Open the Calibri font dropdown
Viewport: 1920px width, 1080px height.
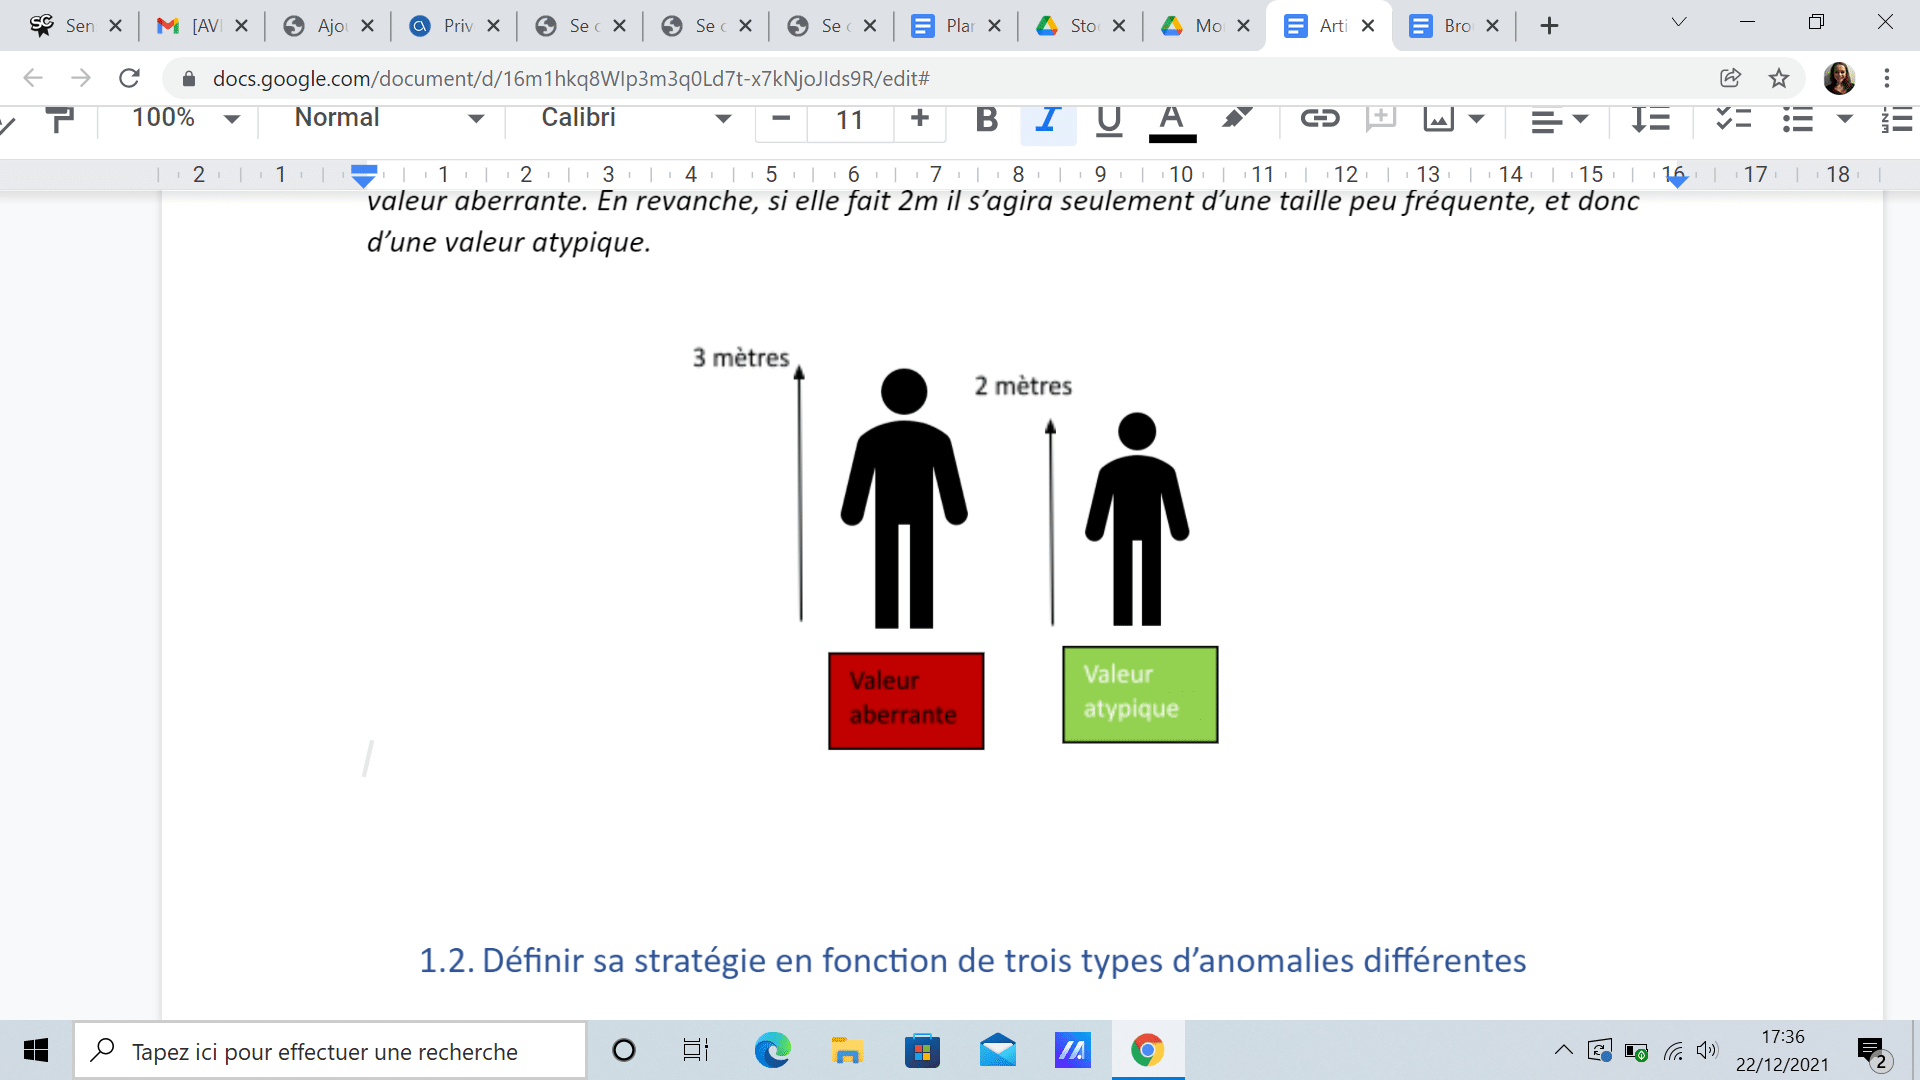(635, 118)
